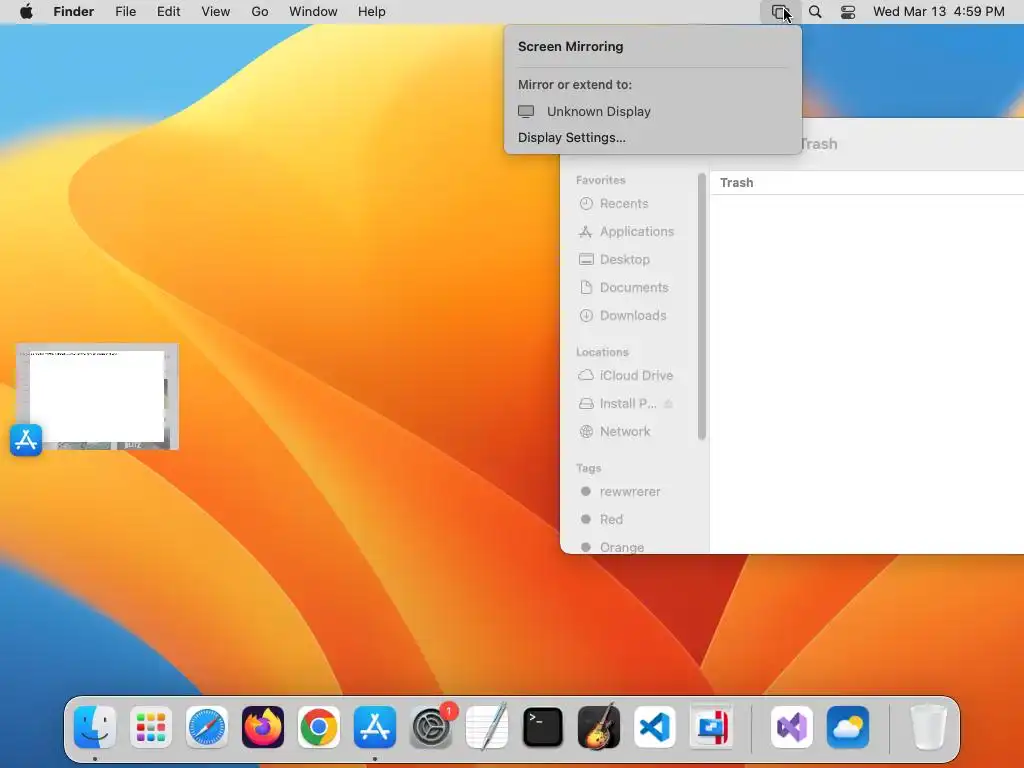The image size is (1024, 768).
Task: Open the Window menu
Action: click(313, 12)
